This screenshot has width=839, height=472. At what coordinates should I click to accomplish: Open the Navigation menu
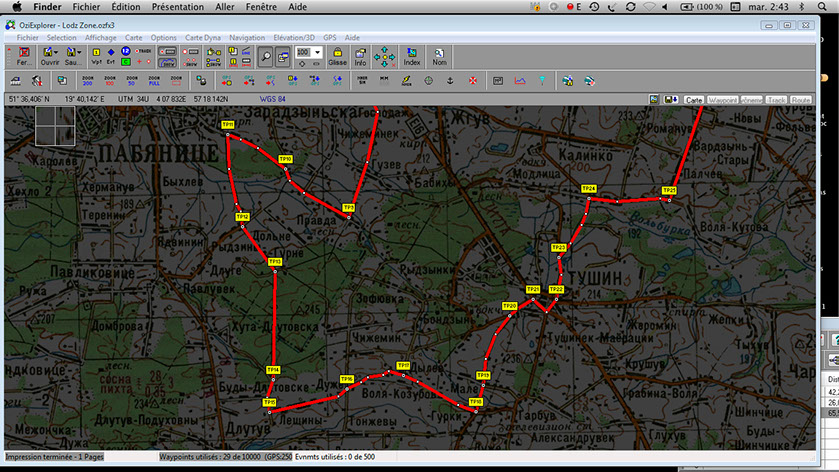[x=246, y=37]
